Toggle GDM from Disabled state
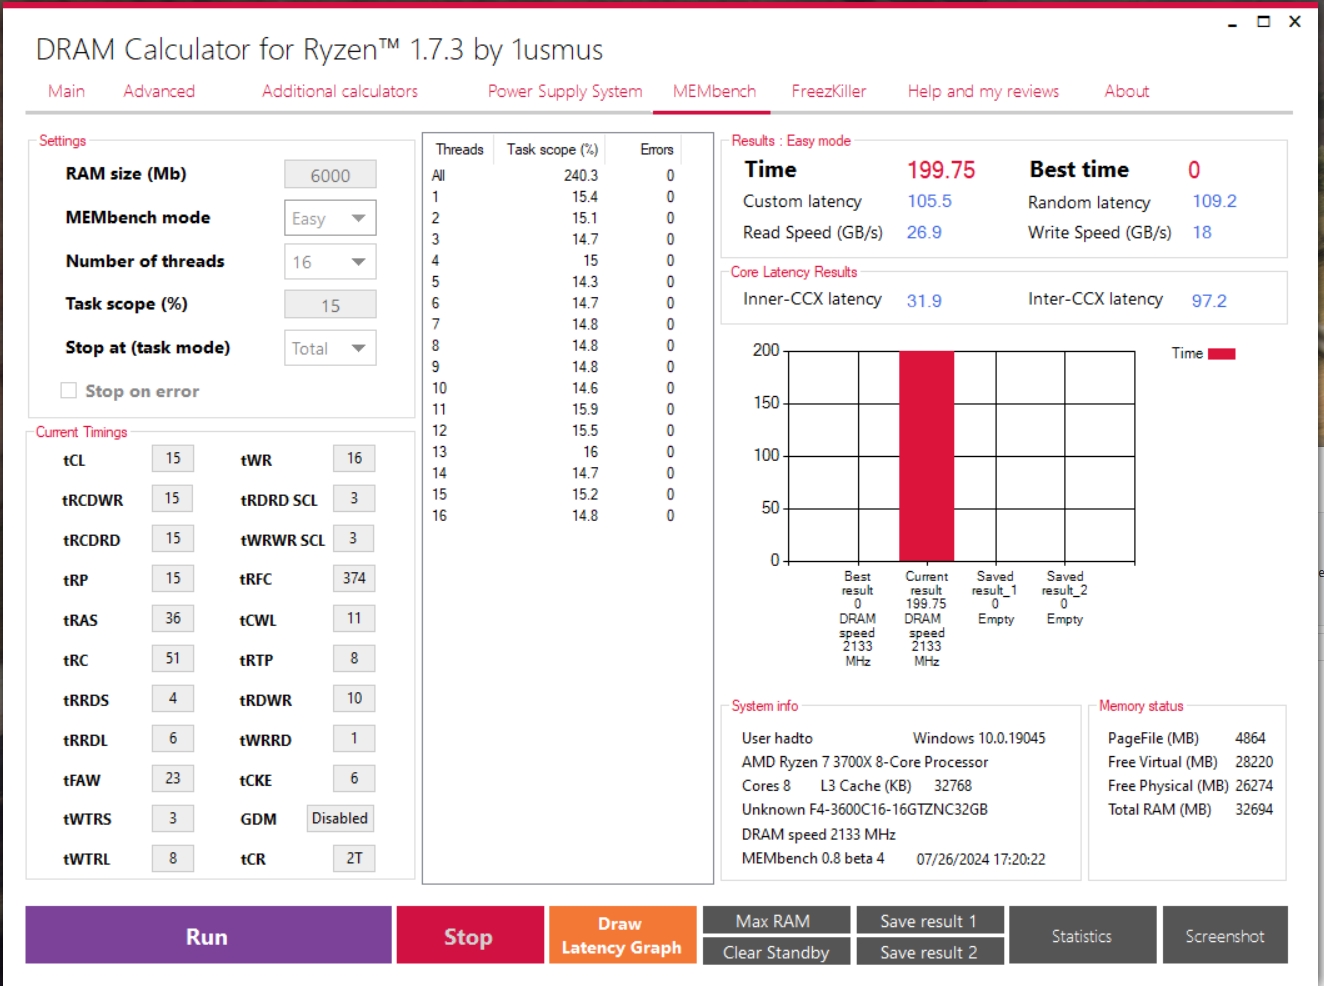The width and height of the screenshot is (1324, 986). pyautogui.click(x=340, y=818)
